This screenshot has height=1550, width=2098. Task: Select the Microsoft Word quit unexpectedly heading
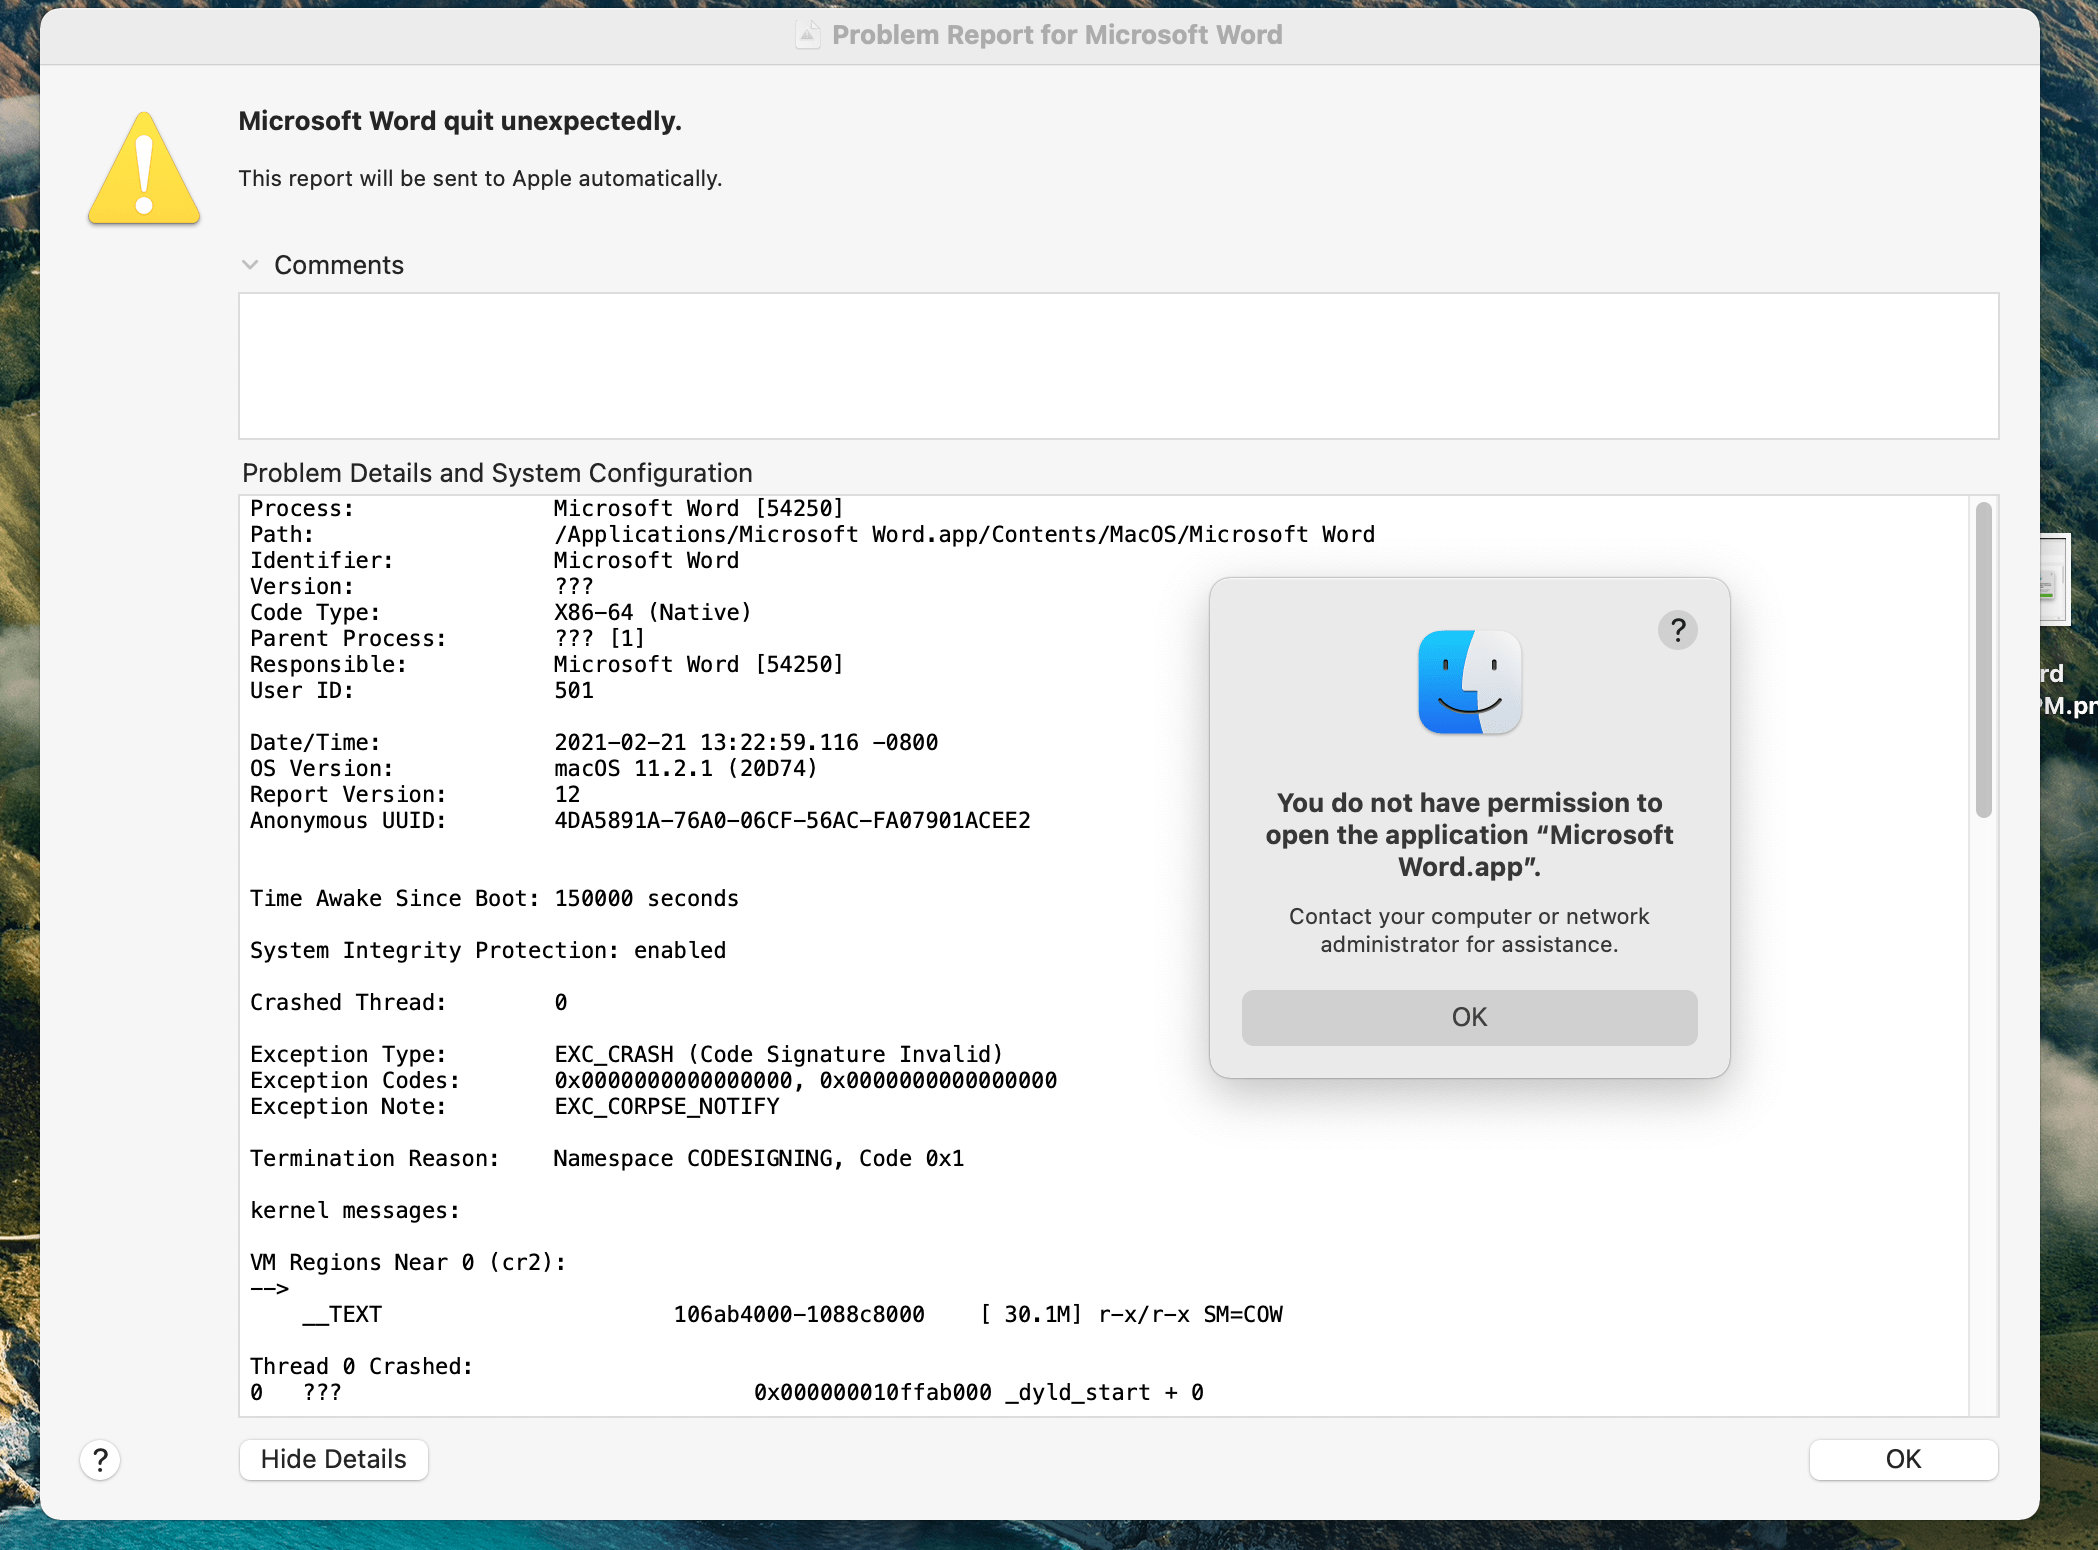(x=459, y=120)
